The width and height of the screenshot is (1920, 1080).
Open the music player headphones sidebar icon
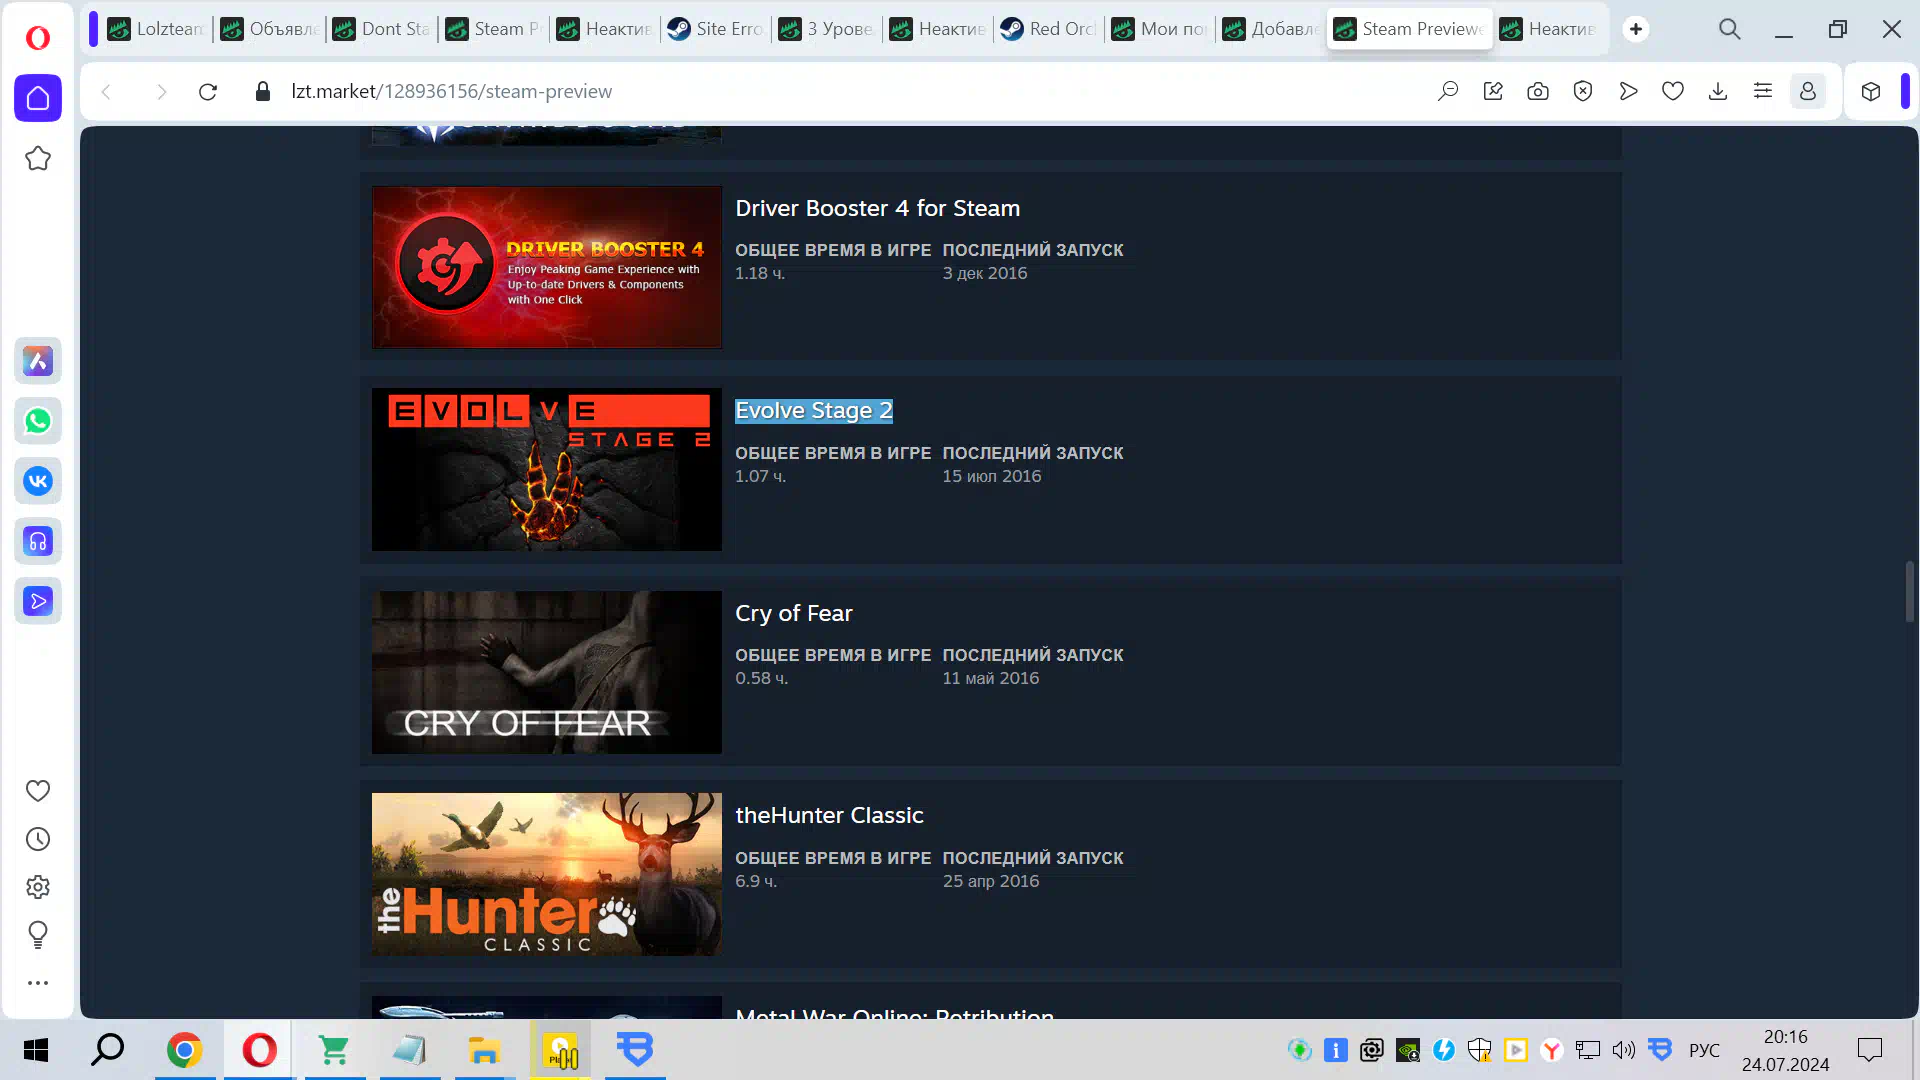[38, 541]
